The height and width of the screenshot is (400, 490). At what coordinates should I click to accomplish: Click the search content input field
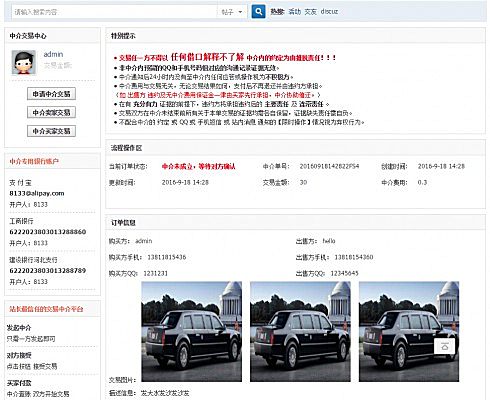click(x=115, y=12)
